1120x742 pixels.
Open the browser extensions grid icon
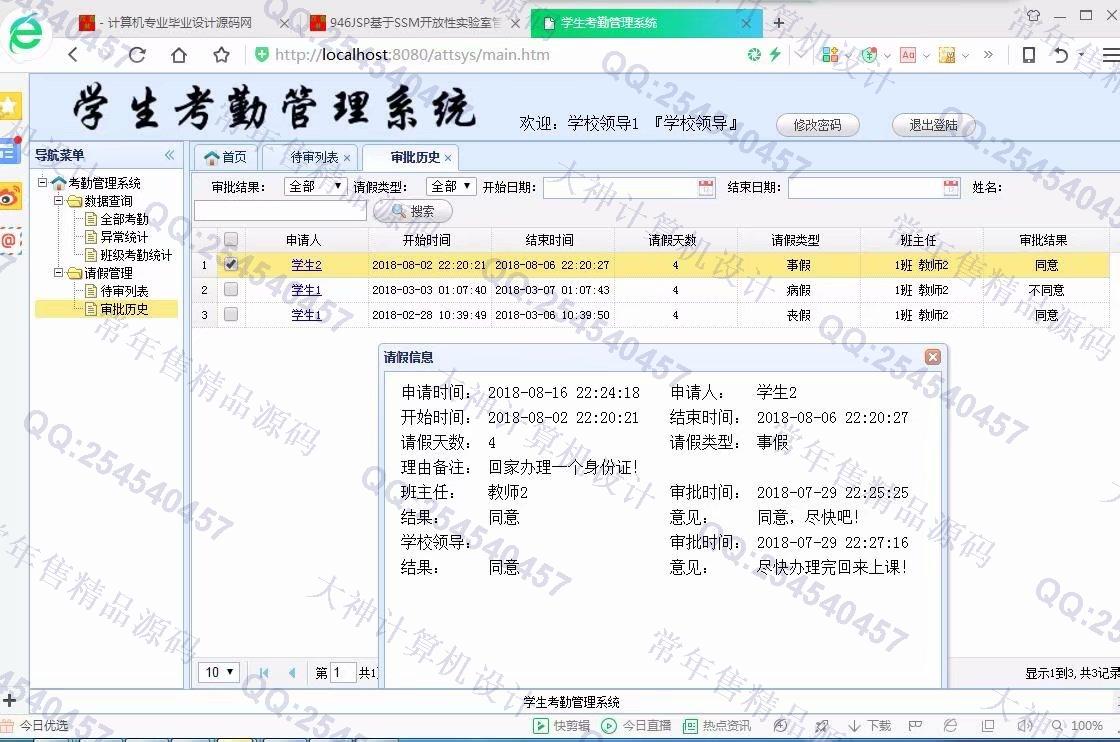tap(829, 54)
